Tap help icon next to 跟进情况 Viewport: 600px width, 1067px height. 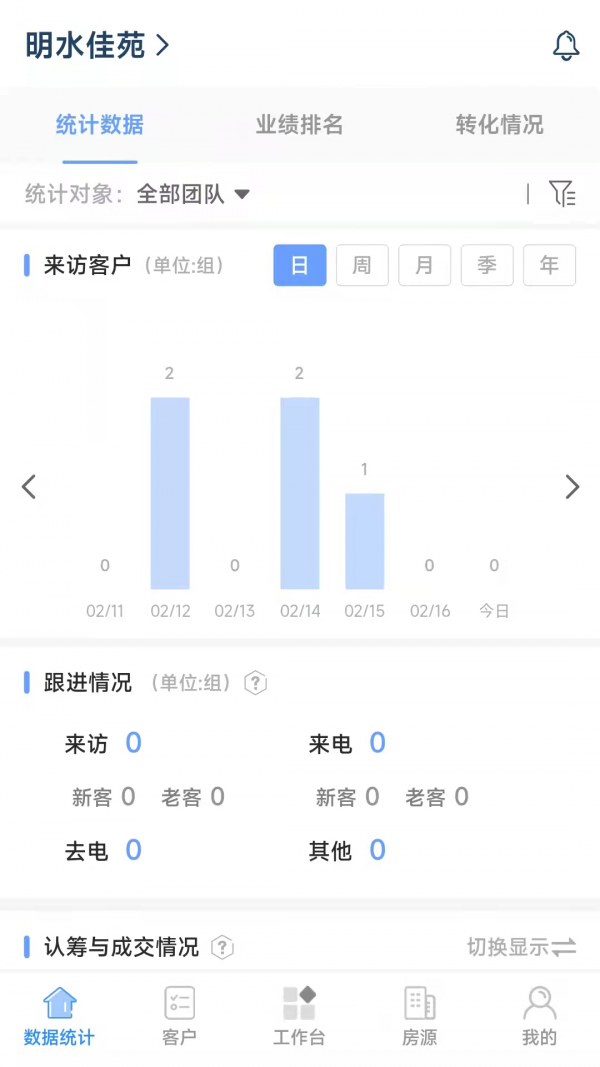(x=256, y=683)
